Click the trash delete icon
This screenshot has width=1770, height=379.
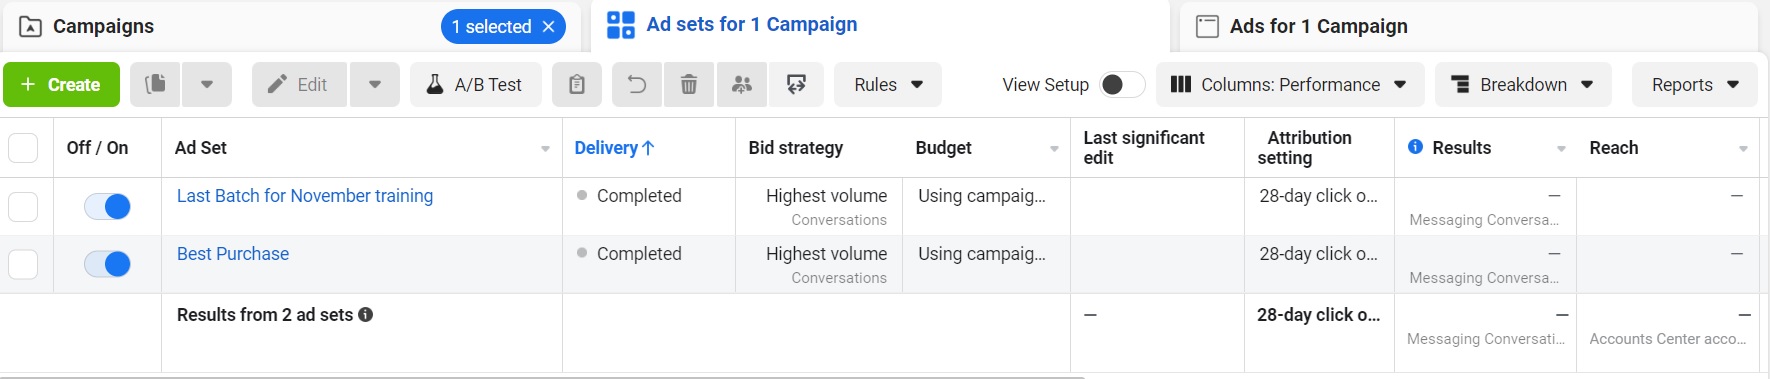coord(689,85)
